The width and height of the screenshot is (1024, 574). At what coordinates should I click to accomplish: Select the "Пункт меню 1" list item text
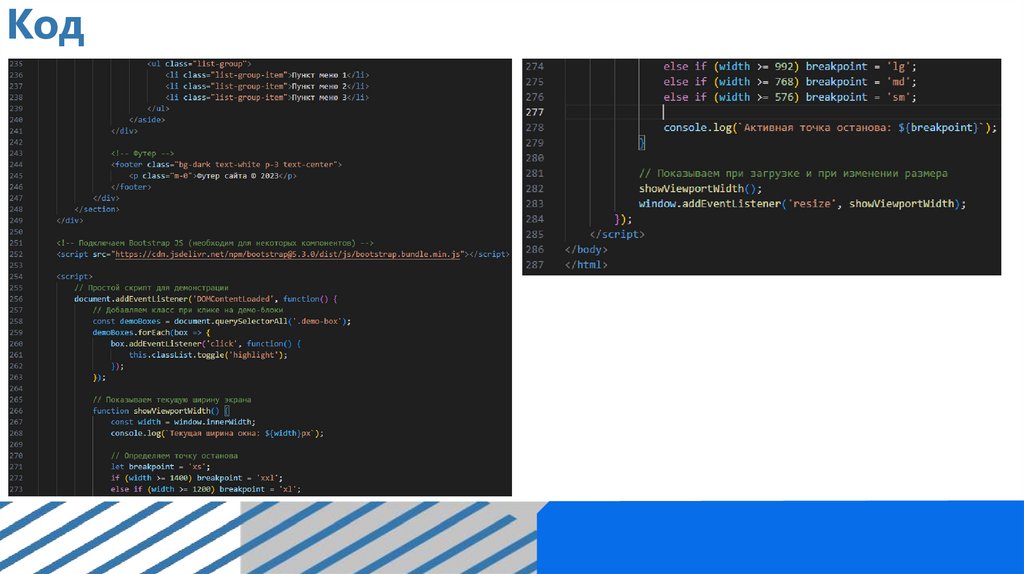click(319, 75)
